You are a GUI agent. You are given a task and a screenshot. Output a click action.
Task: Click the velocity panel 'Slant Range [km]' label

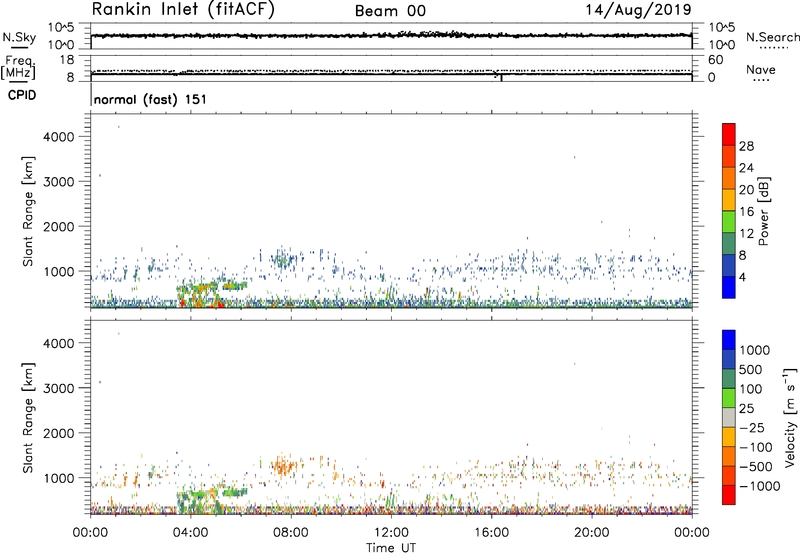coord(28,418)
